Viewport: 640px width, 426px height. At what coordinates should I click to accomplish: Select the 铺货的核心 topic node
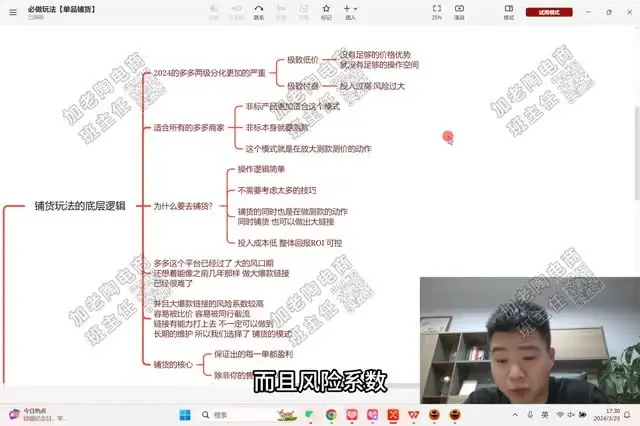(174, 364)
